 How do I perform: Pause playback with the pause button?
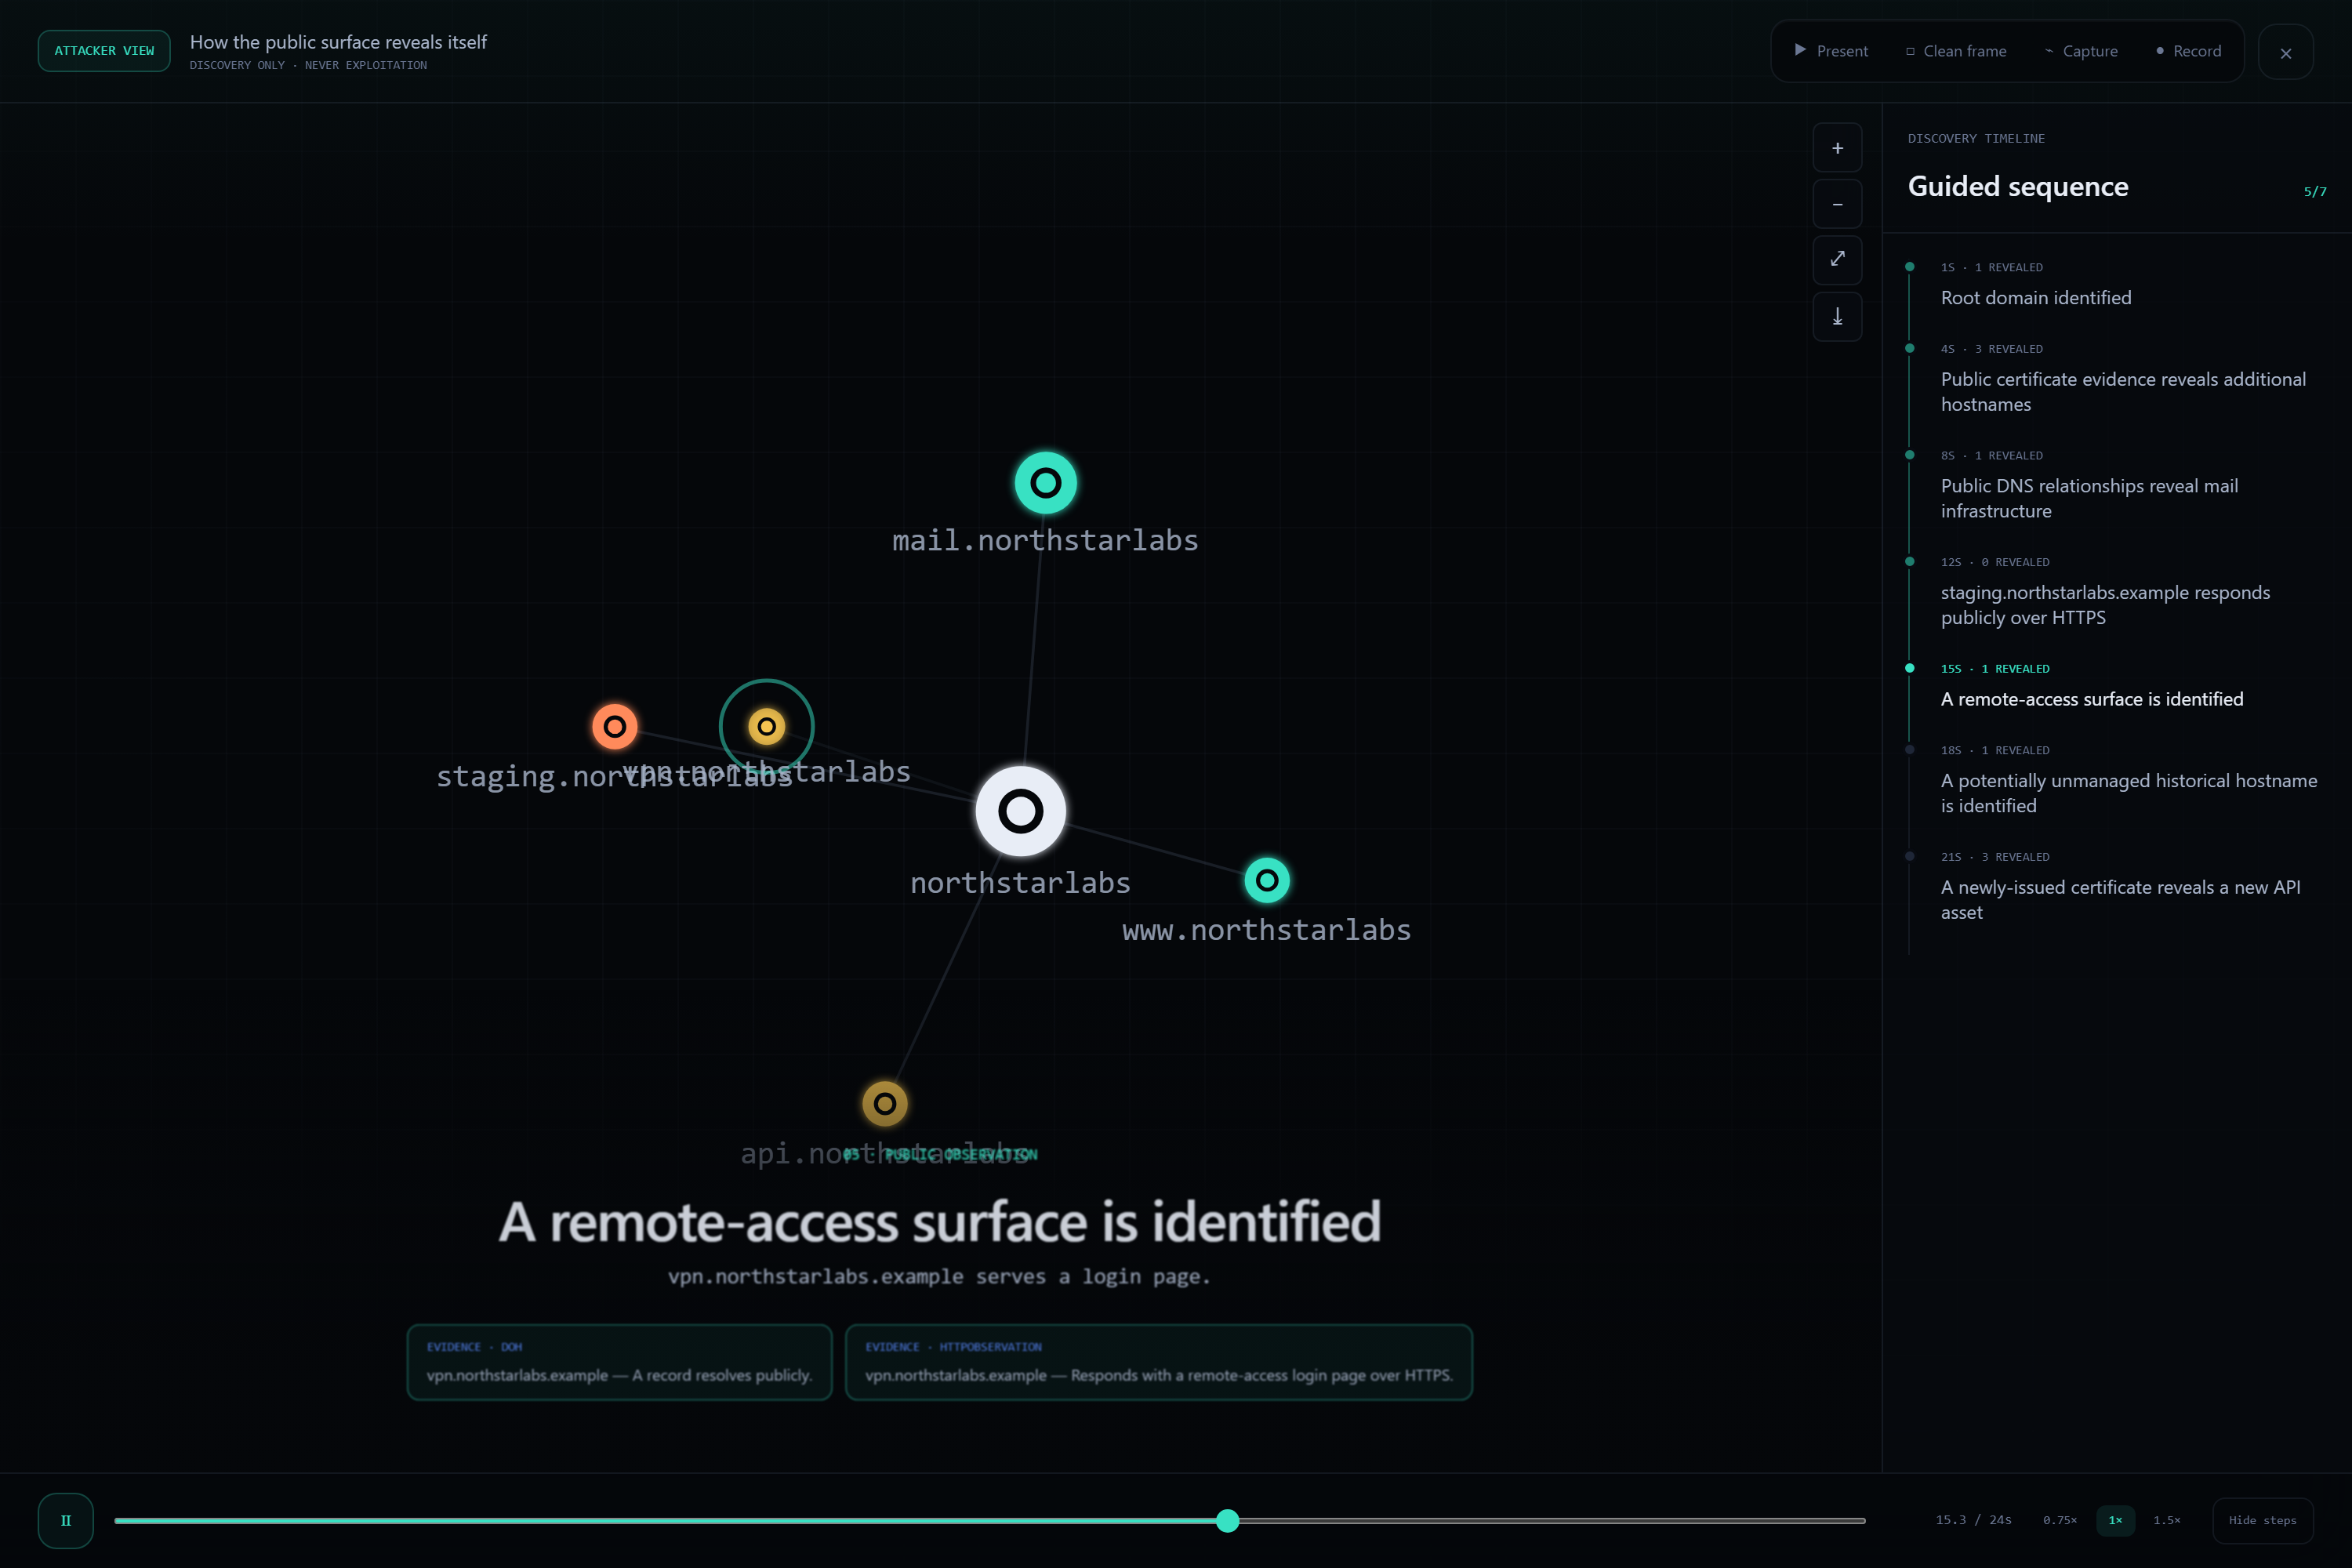tap(66, 1520)
